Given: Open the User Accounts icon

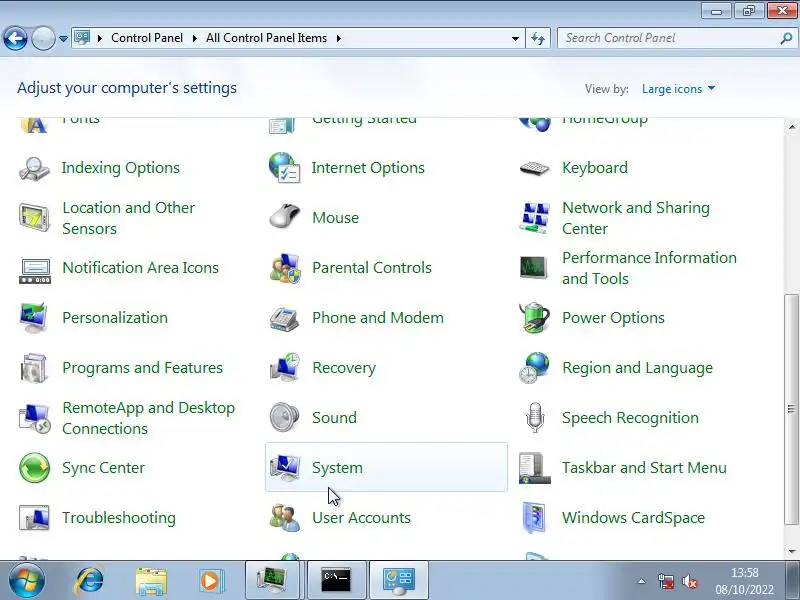Looking at the screenshot, I should (285, 518).
